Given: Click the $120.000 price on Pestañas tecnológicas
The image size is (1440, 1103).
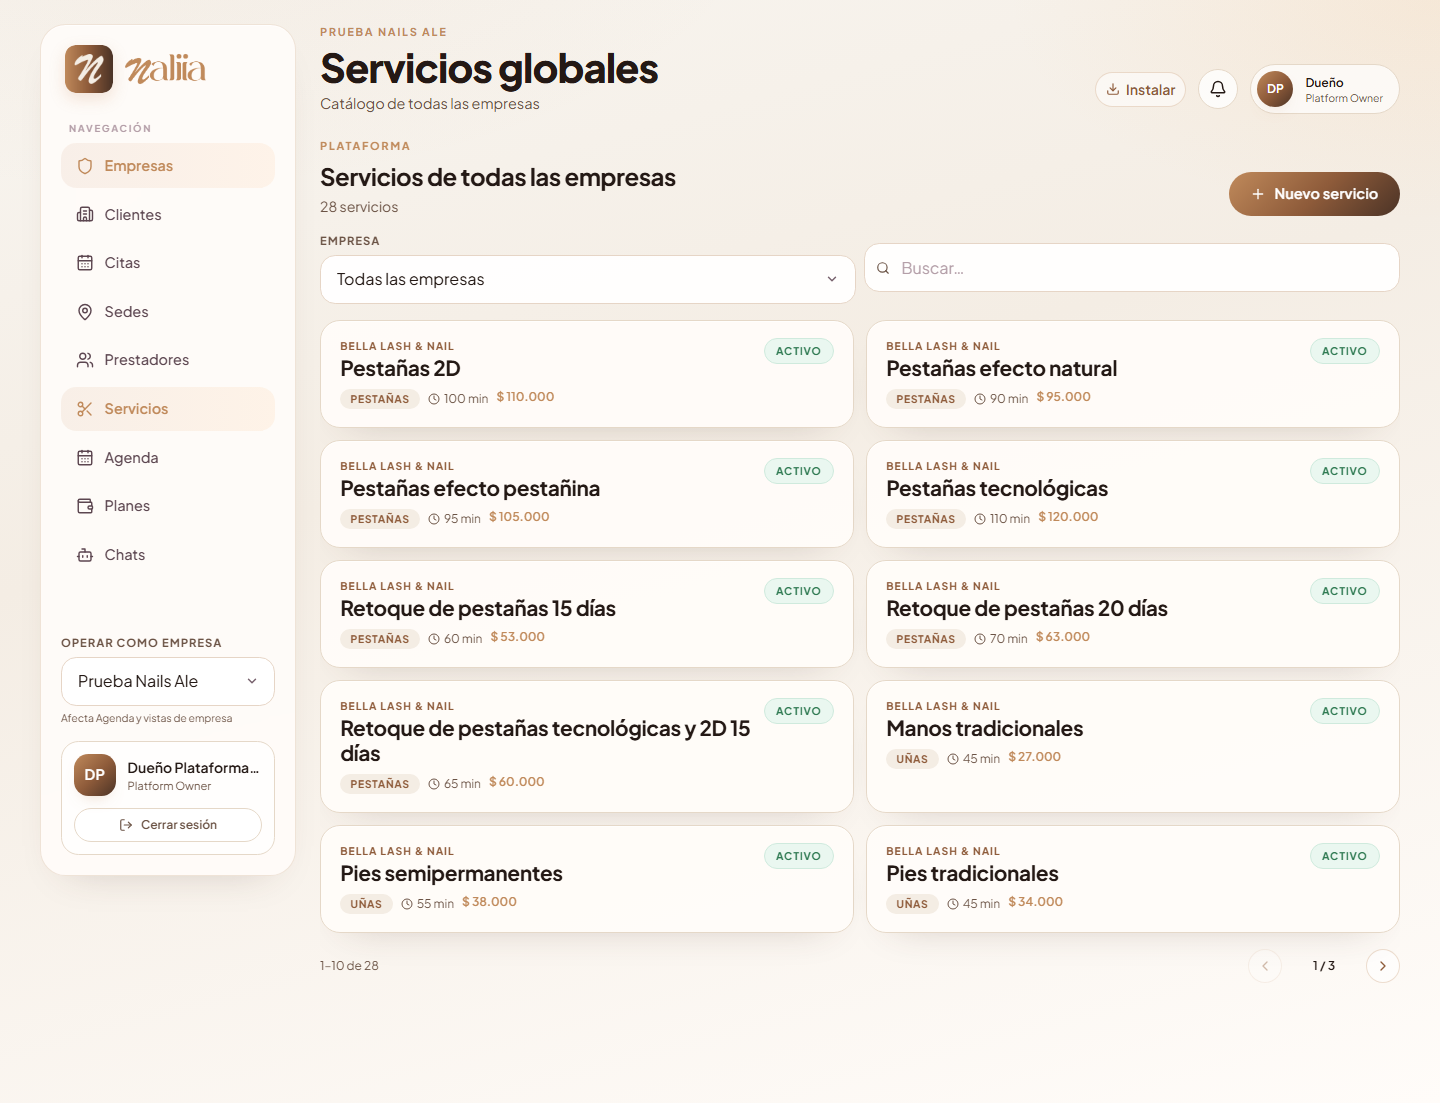Looking at the screenshot, I should pyautogui.click(x=1068, y=517).
